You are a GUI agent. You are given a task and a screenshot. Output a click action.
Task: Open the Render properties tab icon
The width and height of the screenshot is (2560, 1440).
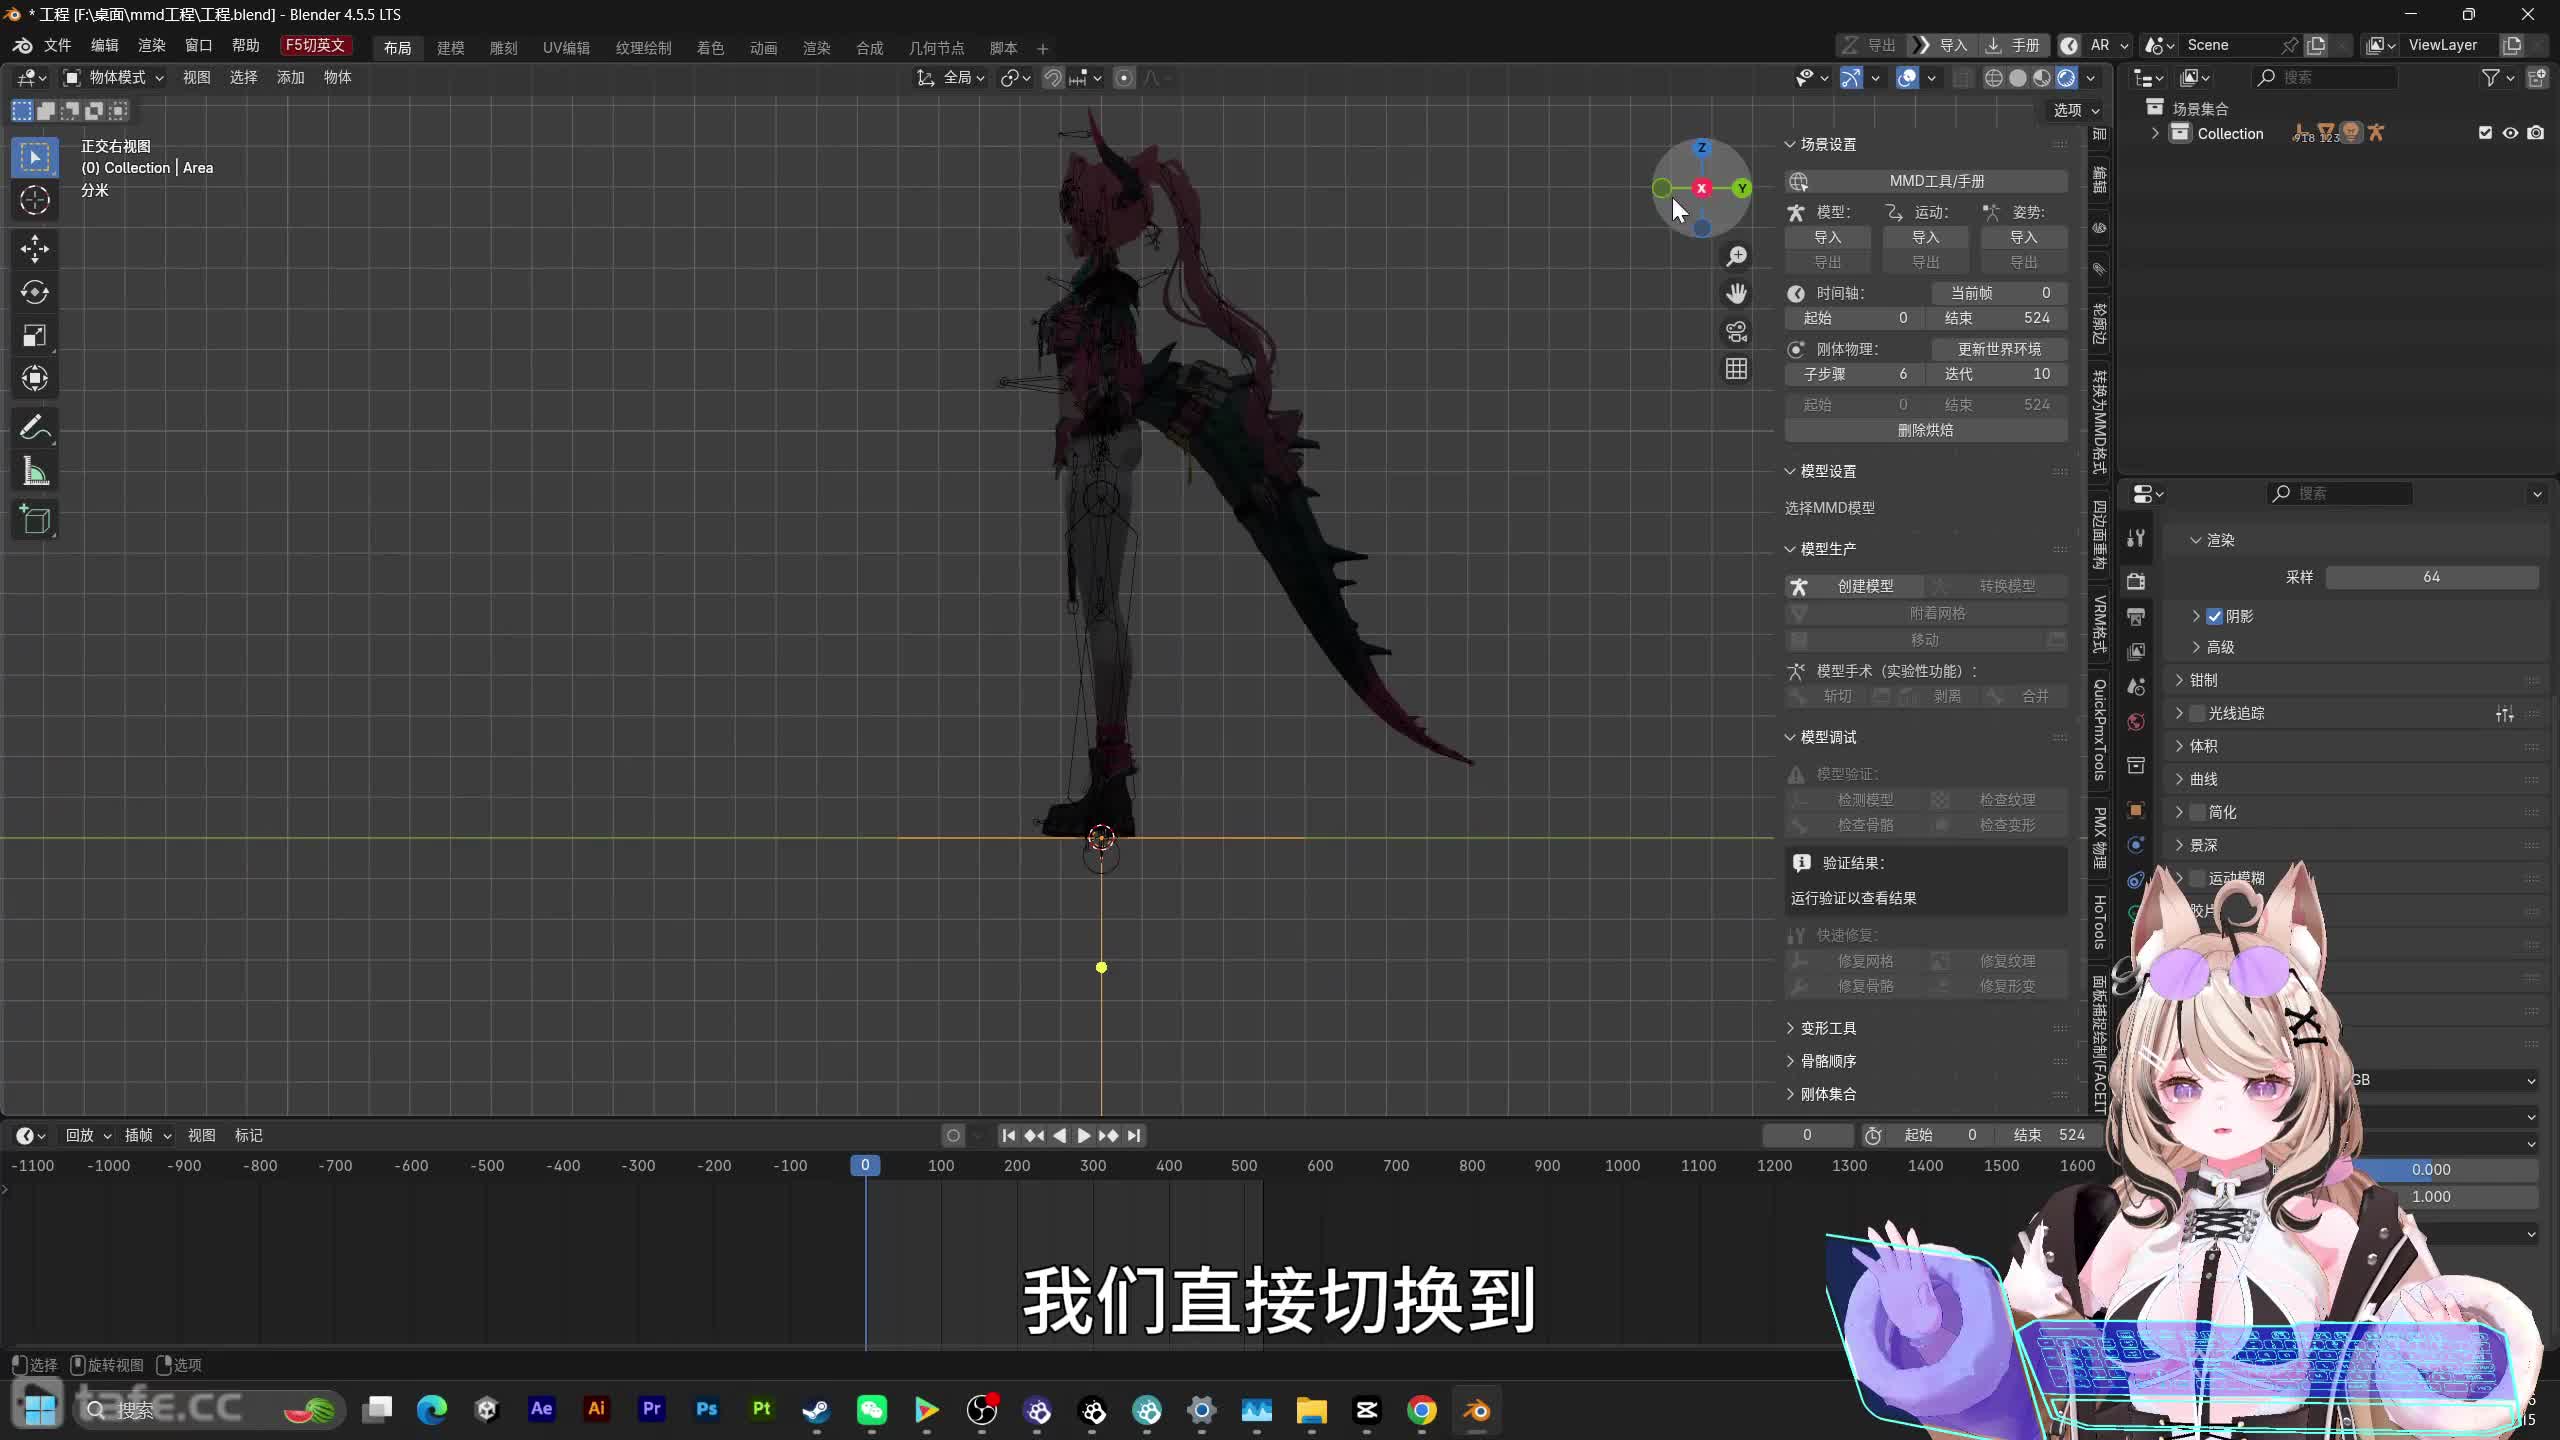2136,581
